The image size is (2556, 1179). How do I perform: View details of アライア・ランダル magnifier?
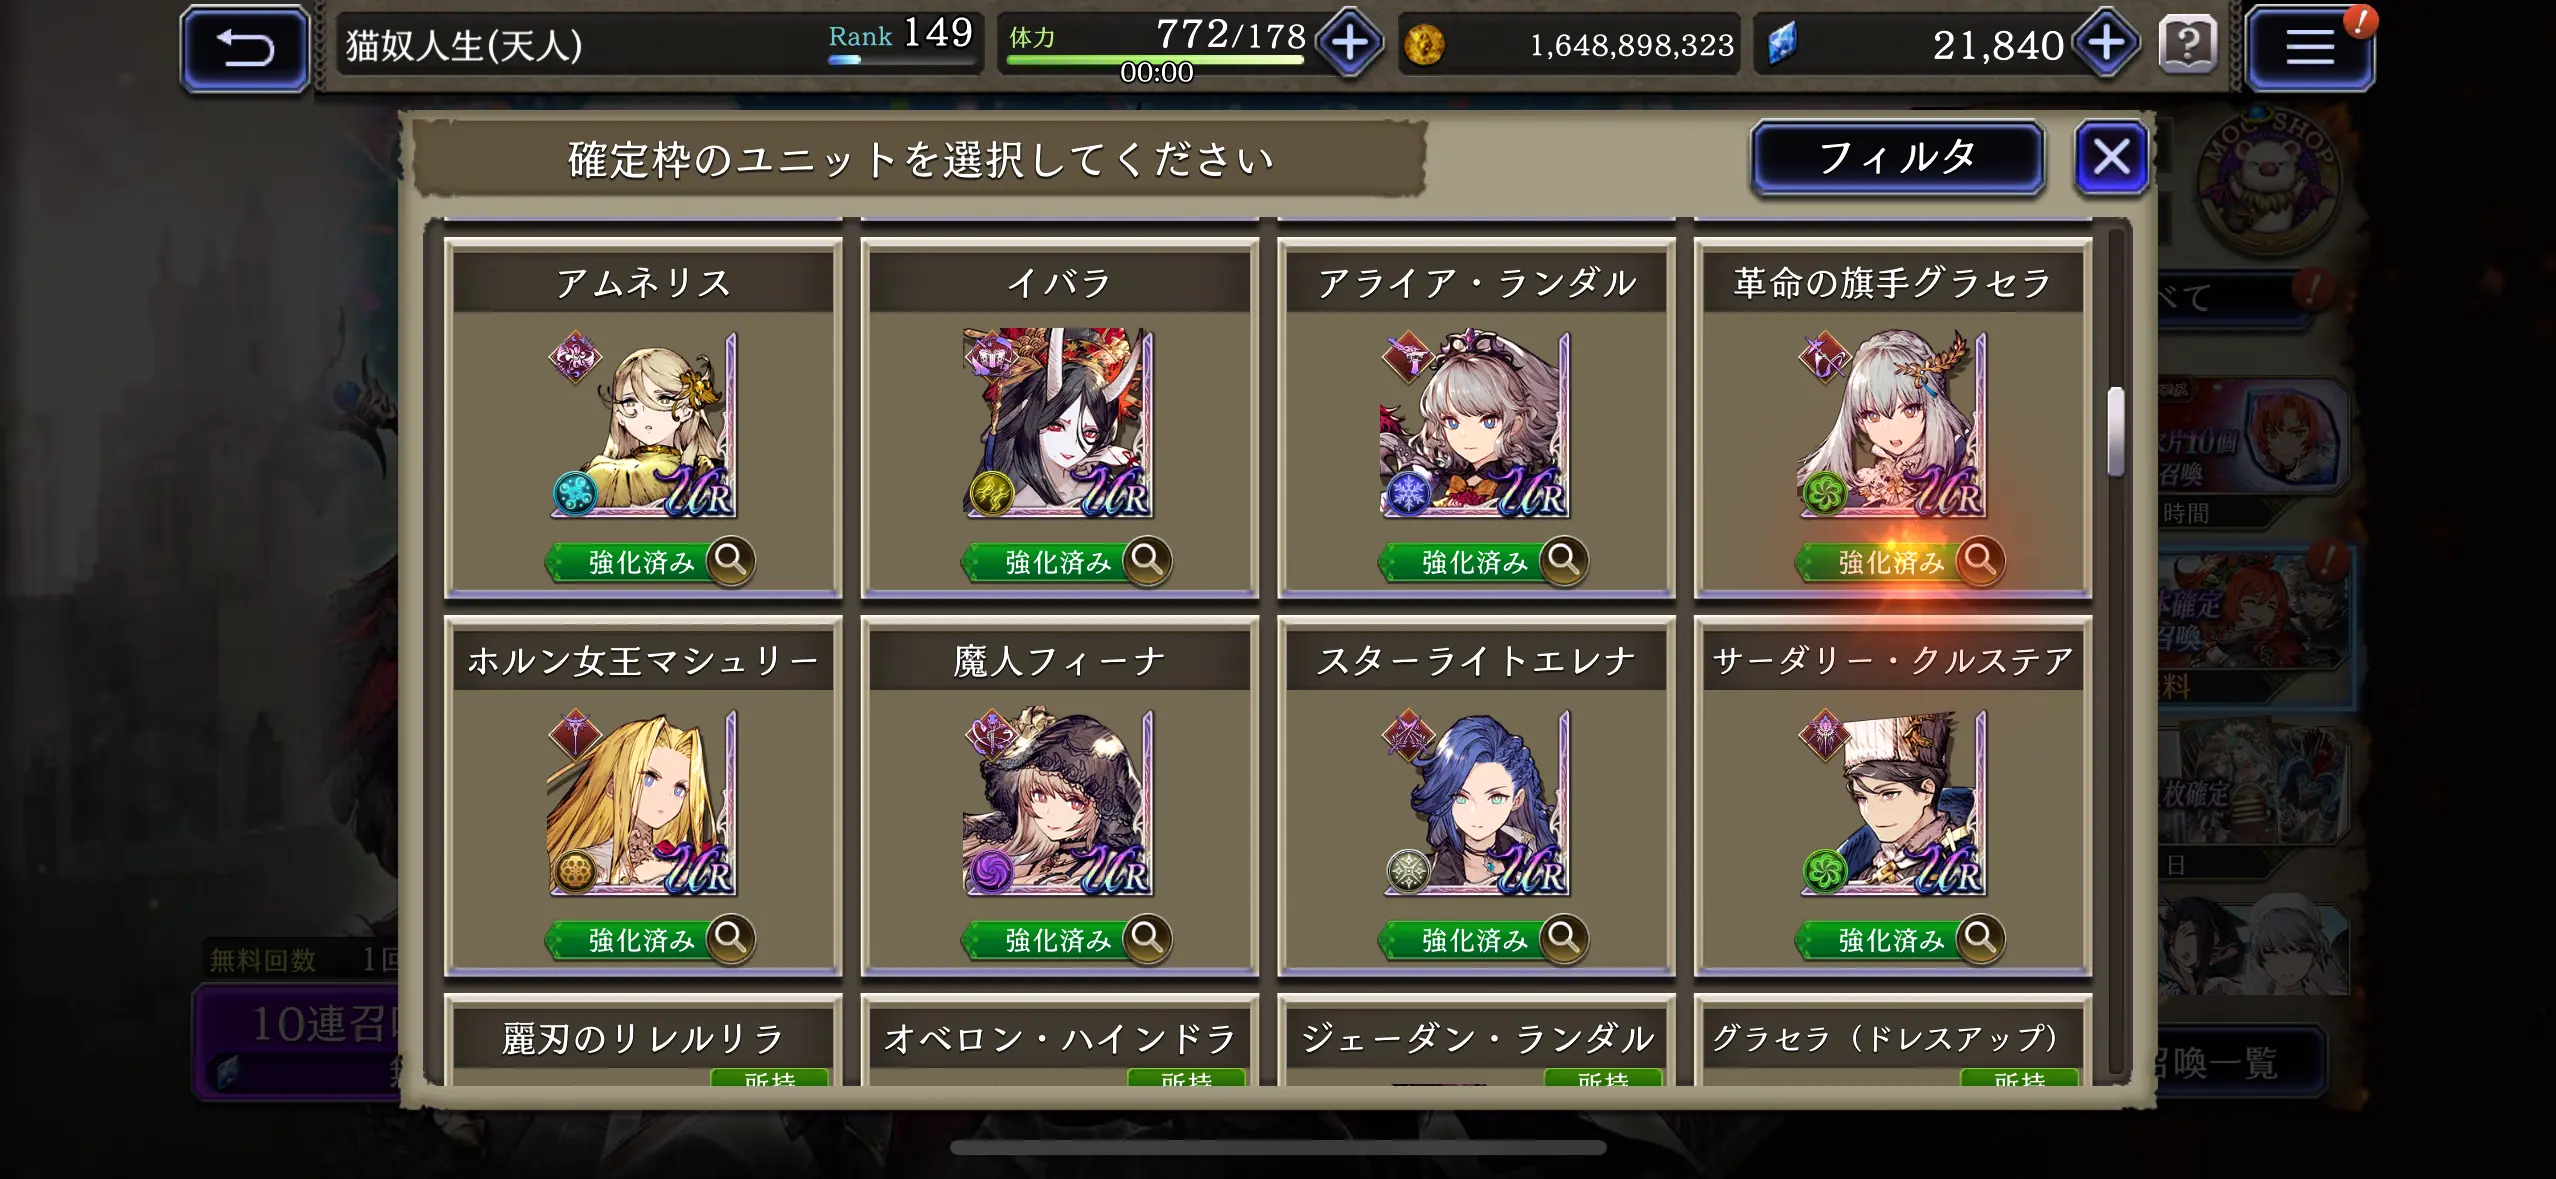coord(1564,560)
